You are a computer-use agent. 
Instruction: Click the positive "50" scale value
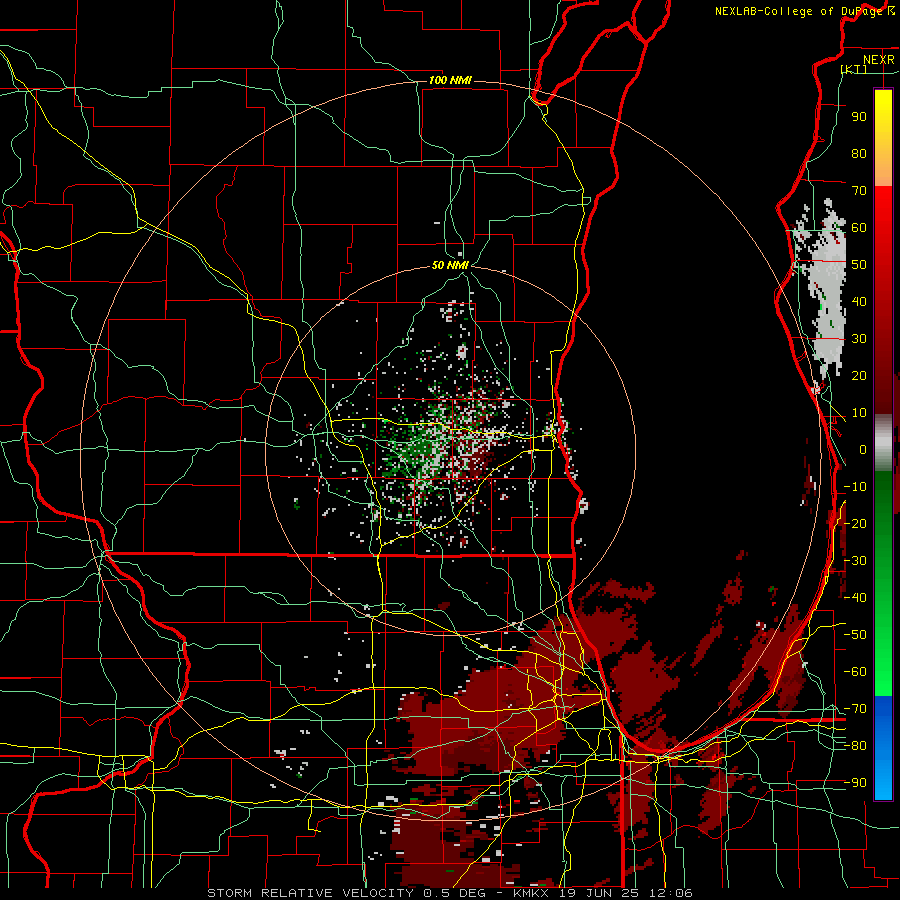point(859,265)
